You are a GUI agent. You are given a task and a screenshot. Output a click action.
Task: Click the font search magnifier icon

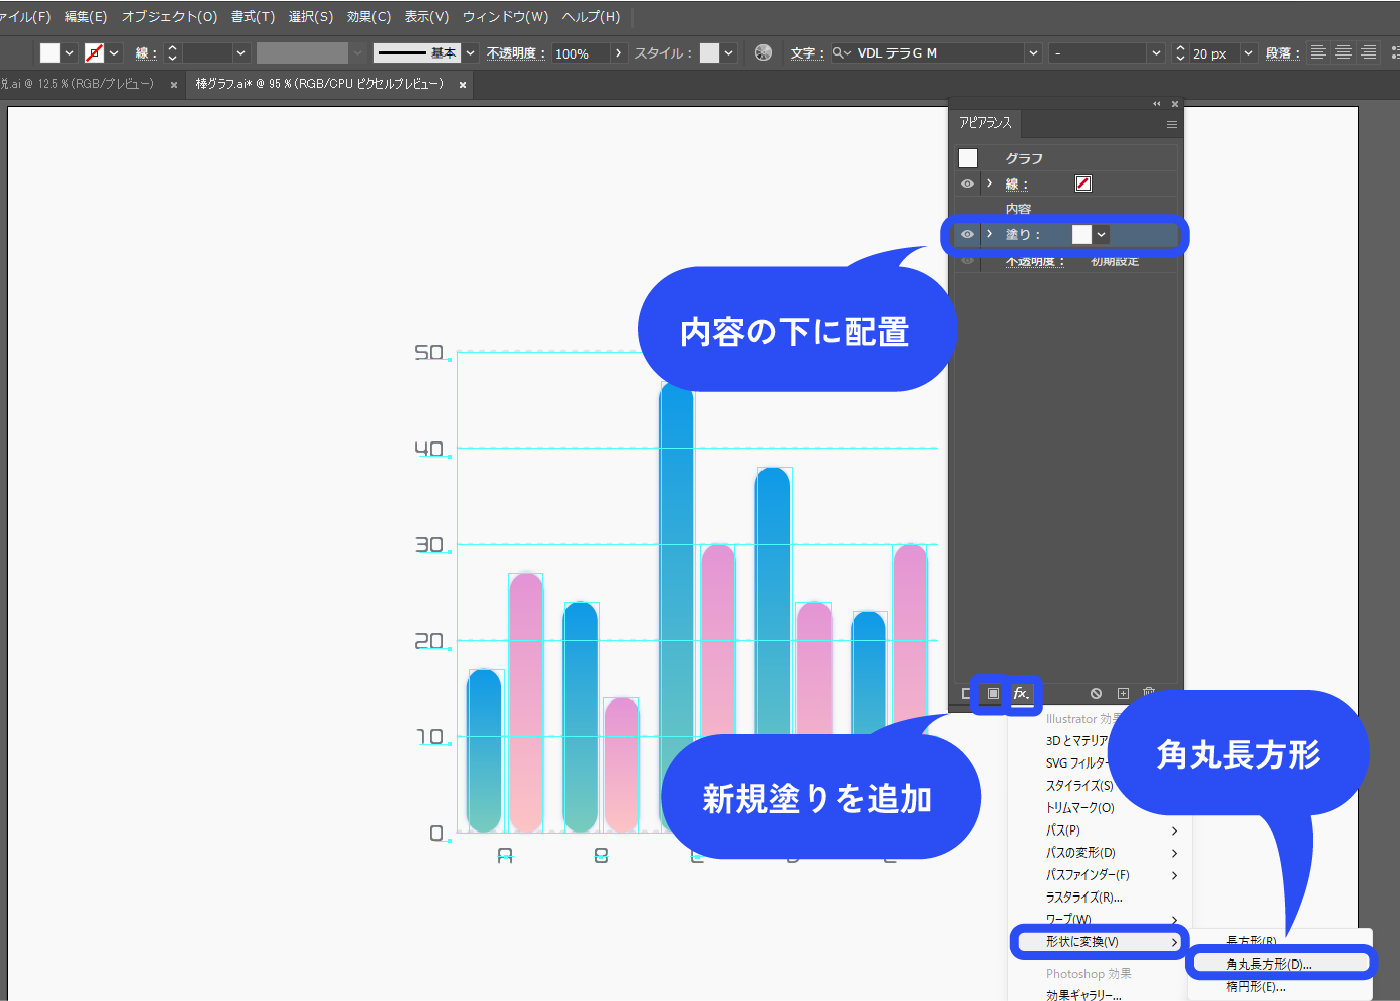tap(841, 53)
